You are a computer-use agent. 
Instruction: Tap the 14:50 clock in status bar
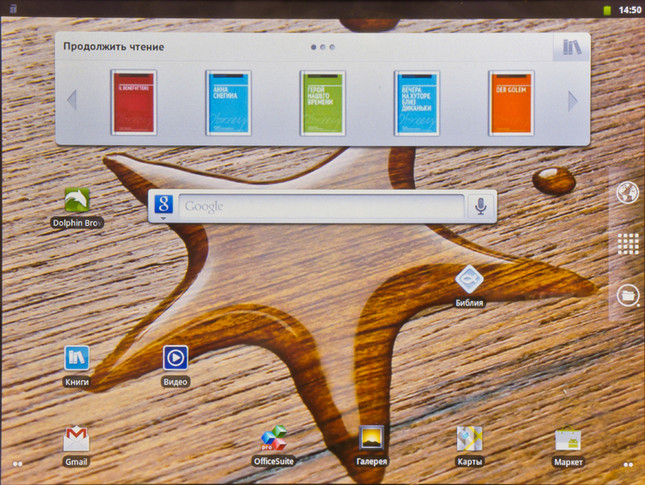(630, 10)
